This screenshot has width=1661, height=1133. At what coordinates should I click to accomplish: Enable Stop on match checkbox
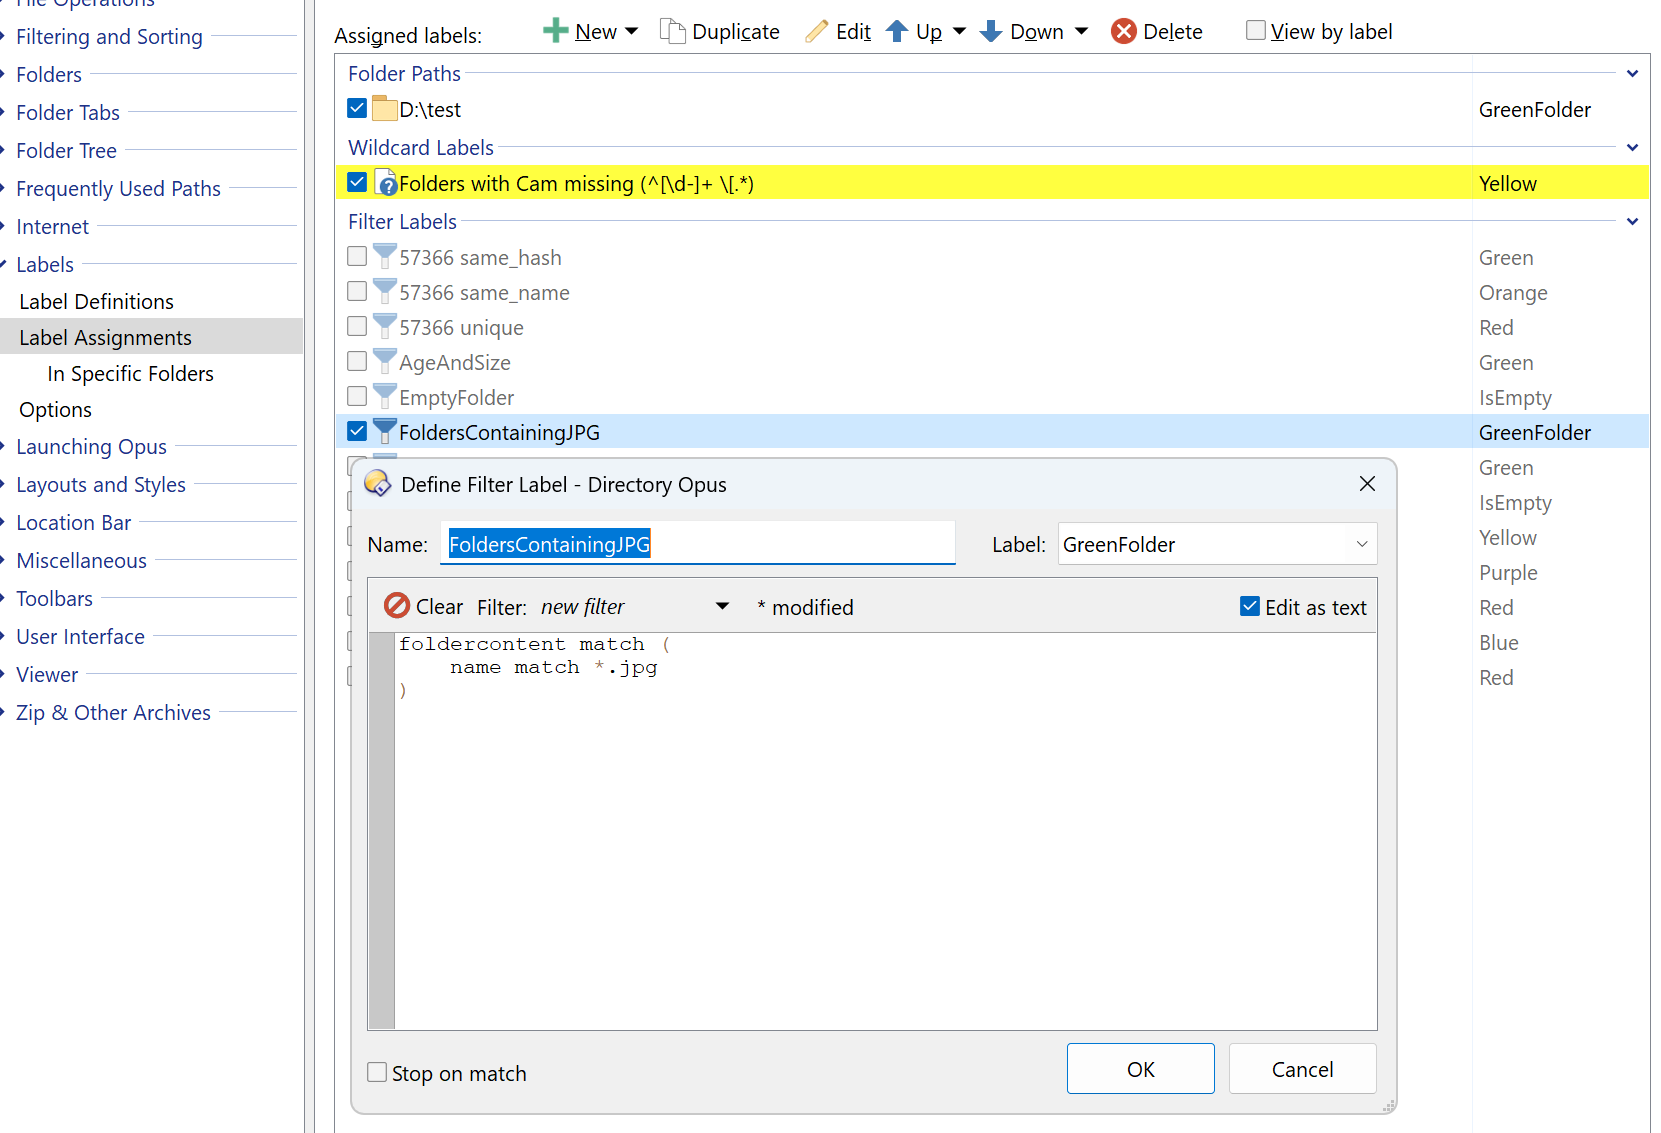coord(377,1072)
